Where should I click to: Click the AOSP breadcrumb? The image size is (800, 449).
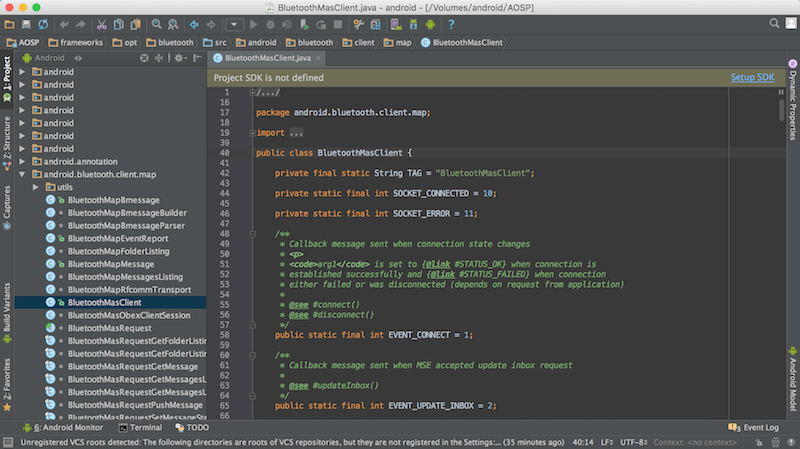click(x=23, y=42)
